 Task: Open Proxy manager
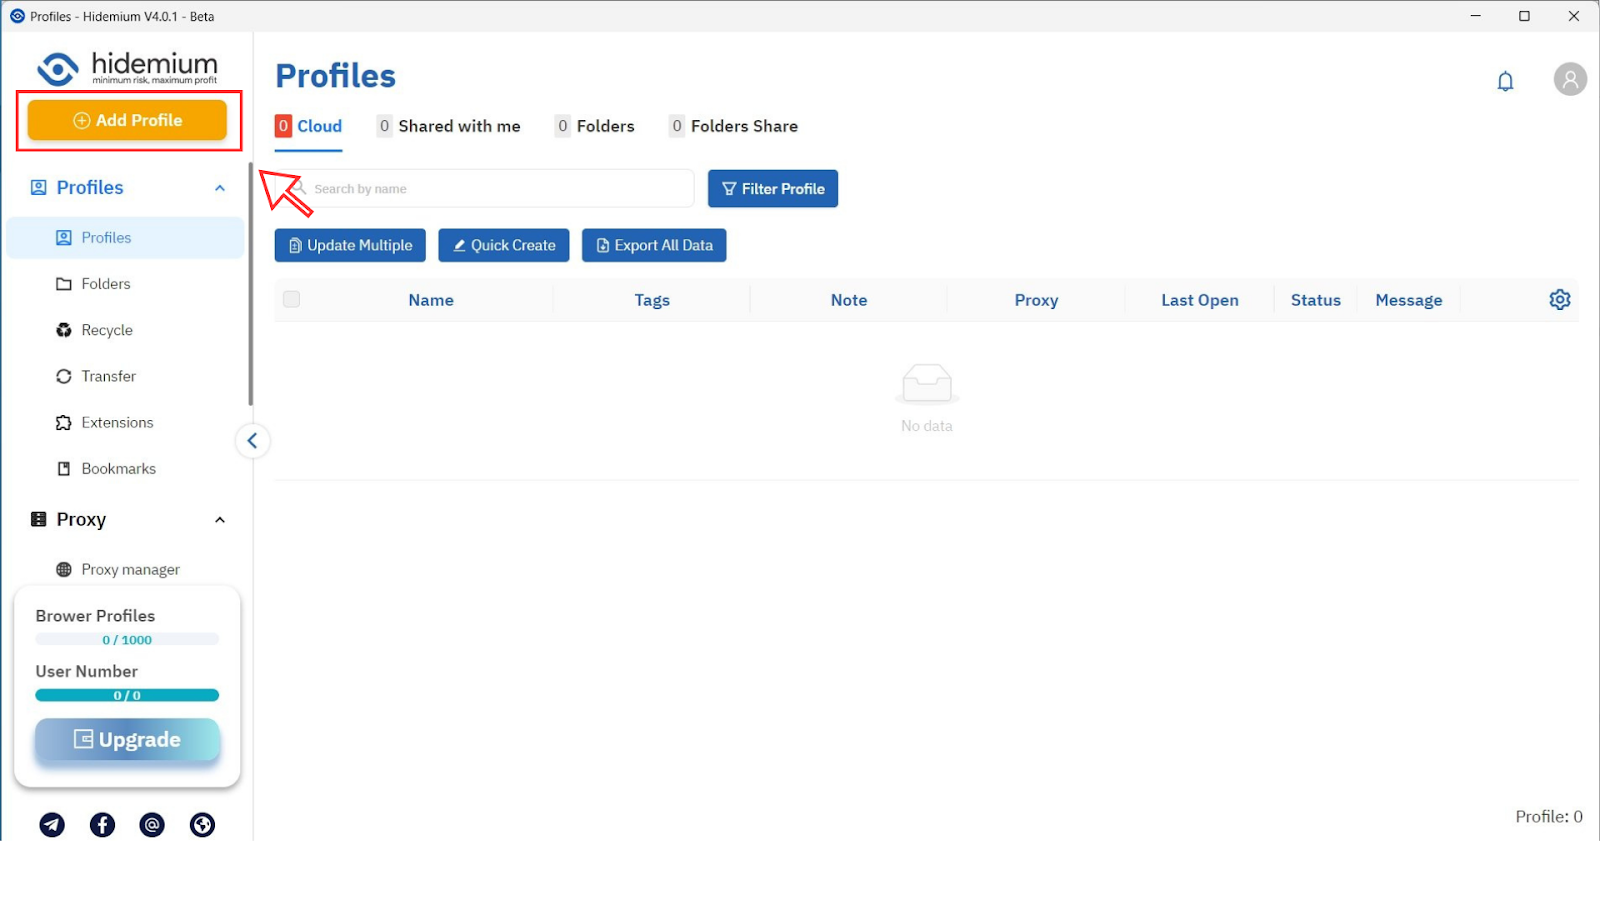125,569
